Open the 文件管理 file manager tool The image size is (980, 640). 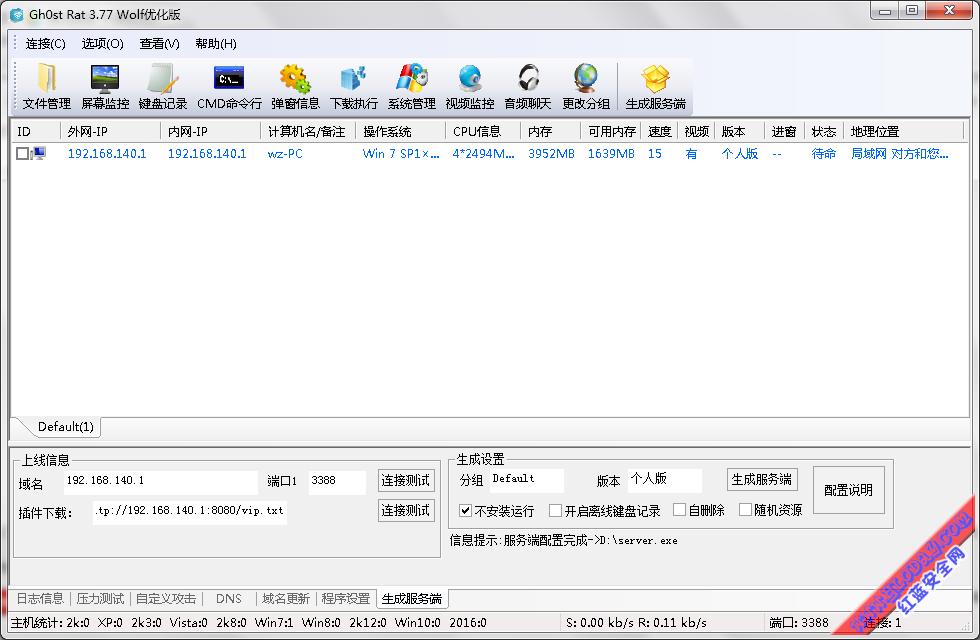[47, 86]
